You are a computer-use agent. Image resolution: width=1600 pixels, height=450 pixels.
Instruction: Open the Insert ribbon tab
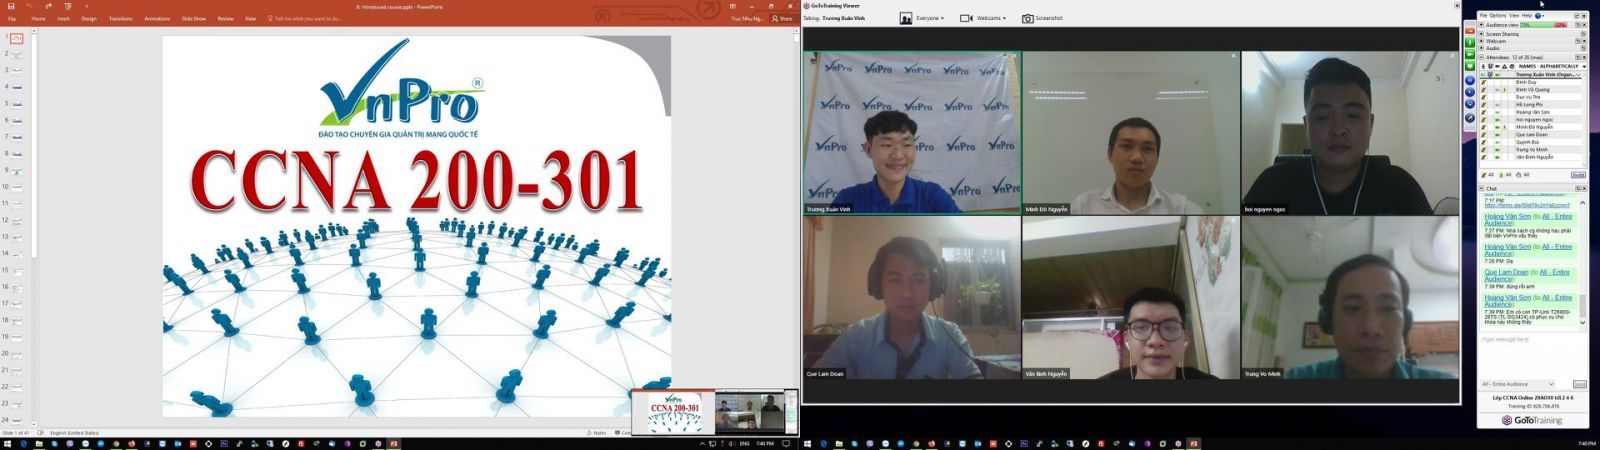(x=63, y=18)
